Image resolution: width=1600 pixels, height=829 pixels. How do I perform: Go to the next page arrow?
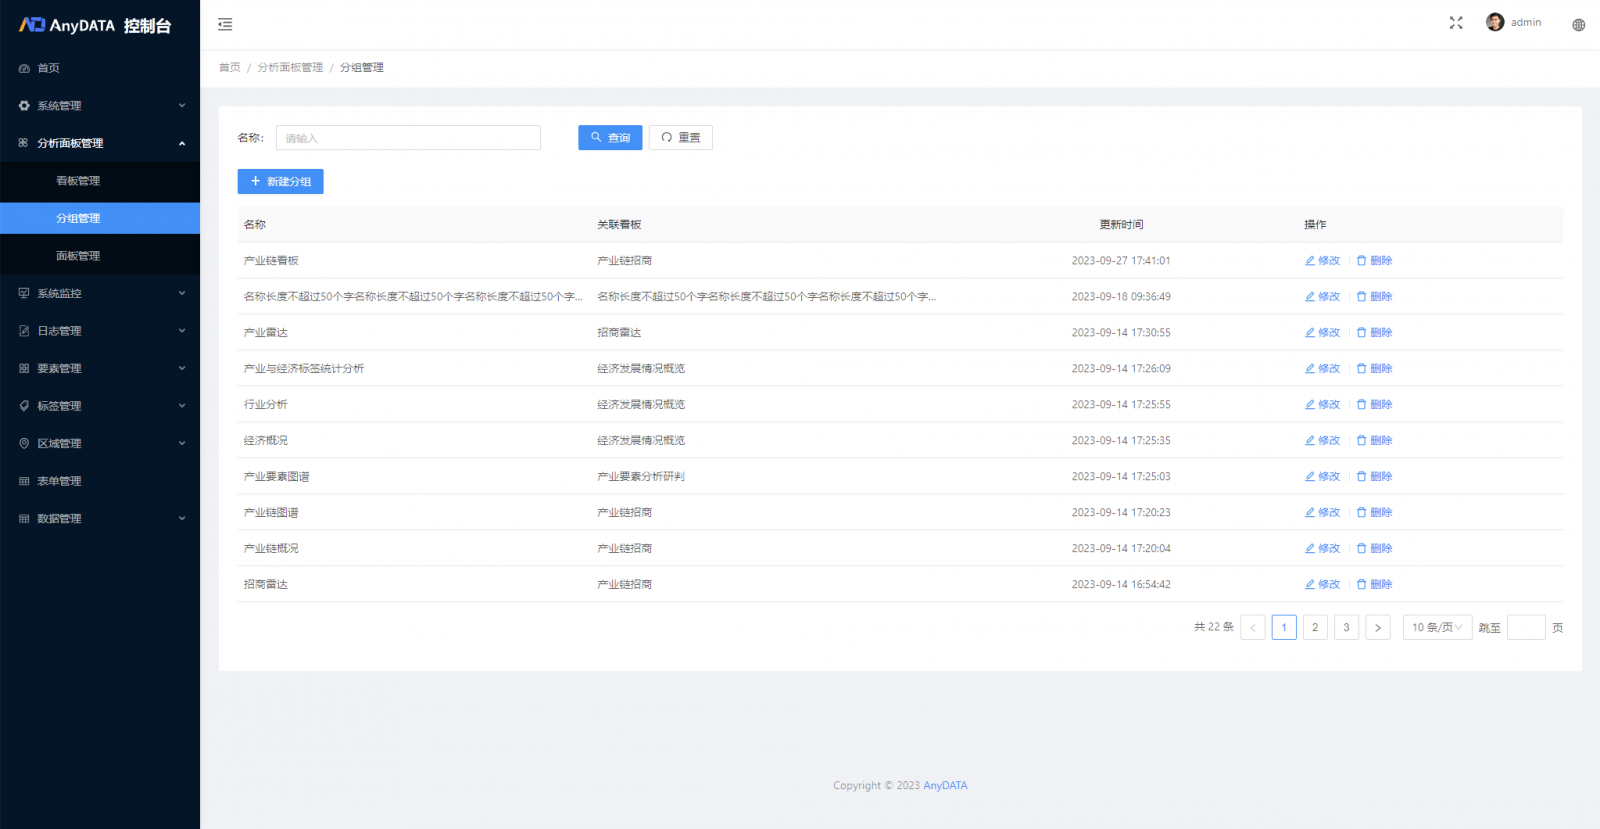1378,627
